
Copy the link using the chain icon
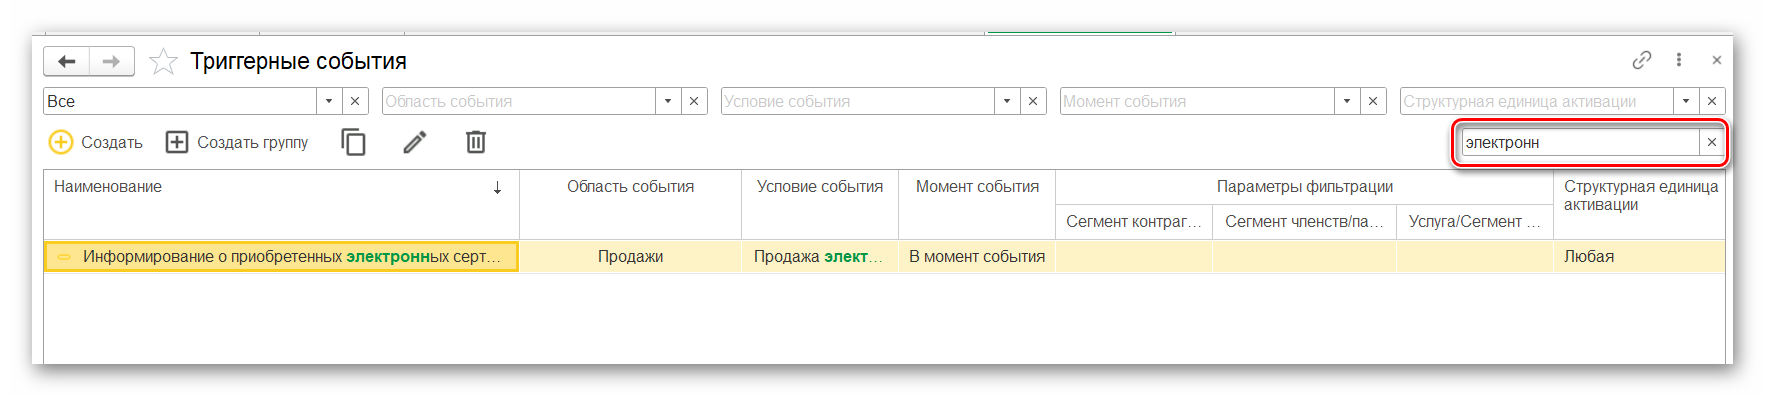(x=1642, y=60)
